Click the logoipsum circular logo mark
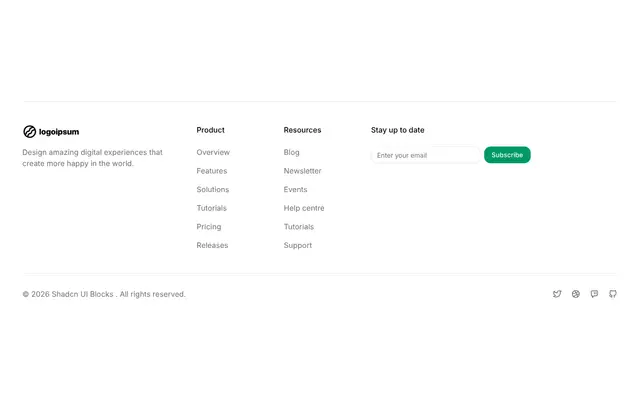This screenshot has width=640, height=400. point(29,131)
